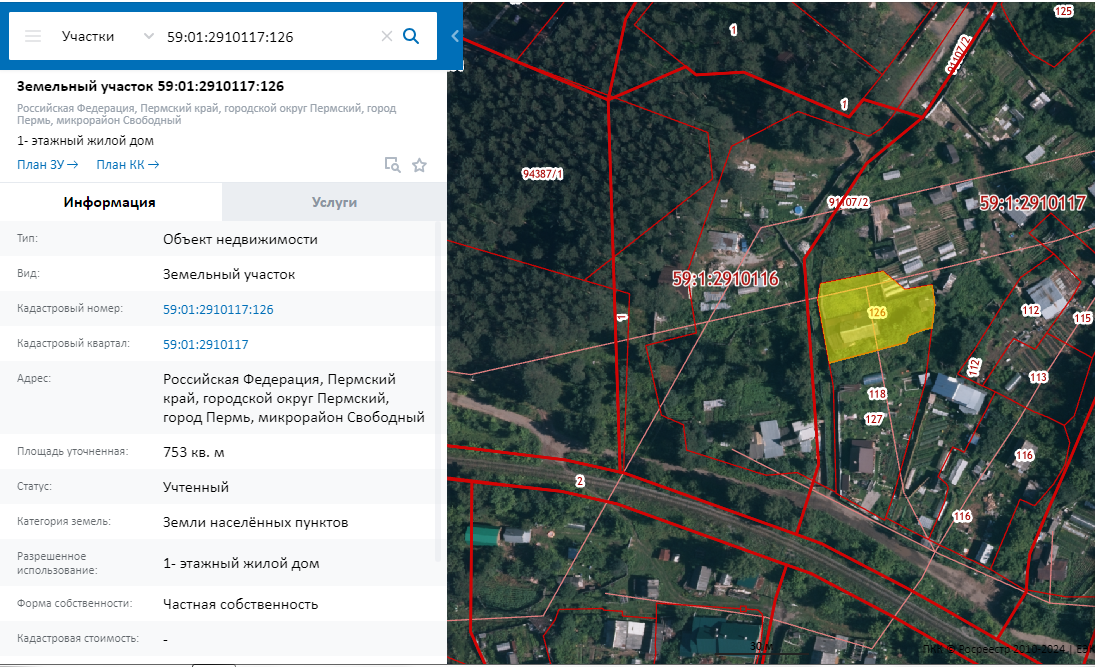Select the Земли населённых пунктов value
The image size is (1095, 667).
(x=256, y=522)
